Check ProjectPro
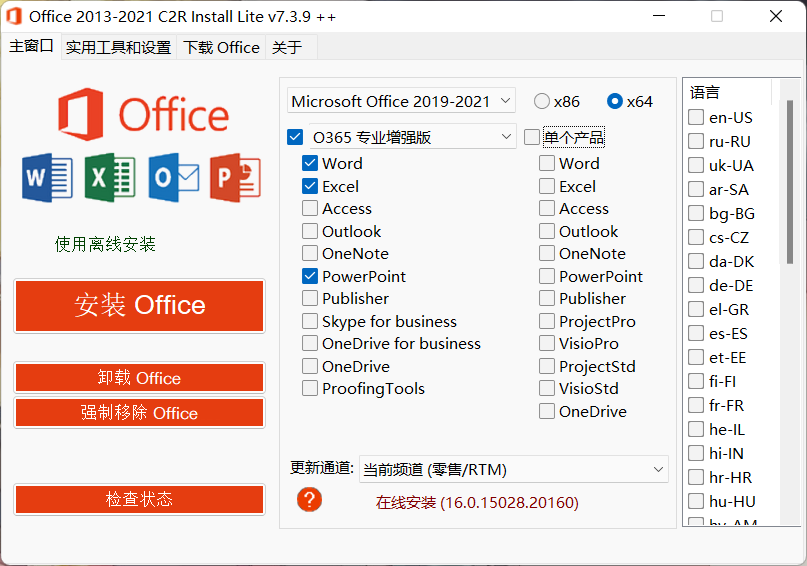 (x=547, y=321)
